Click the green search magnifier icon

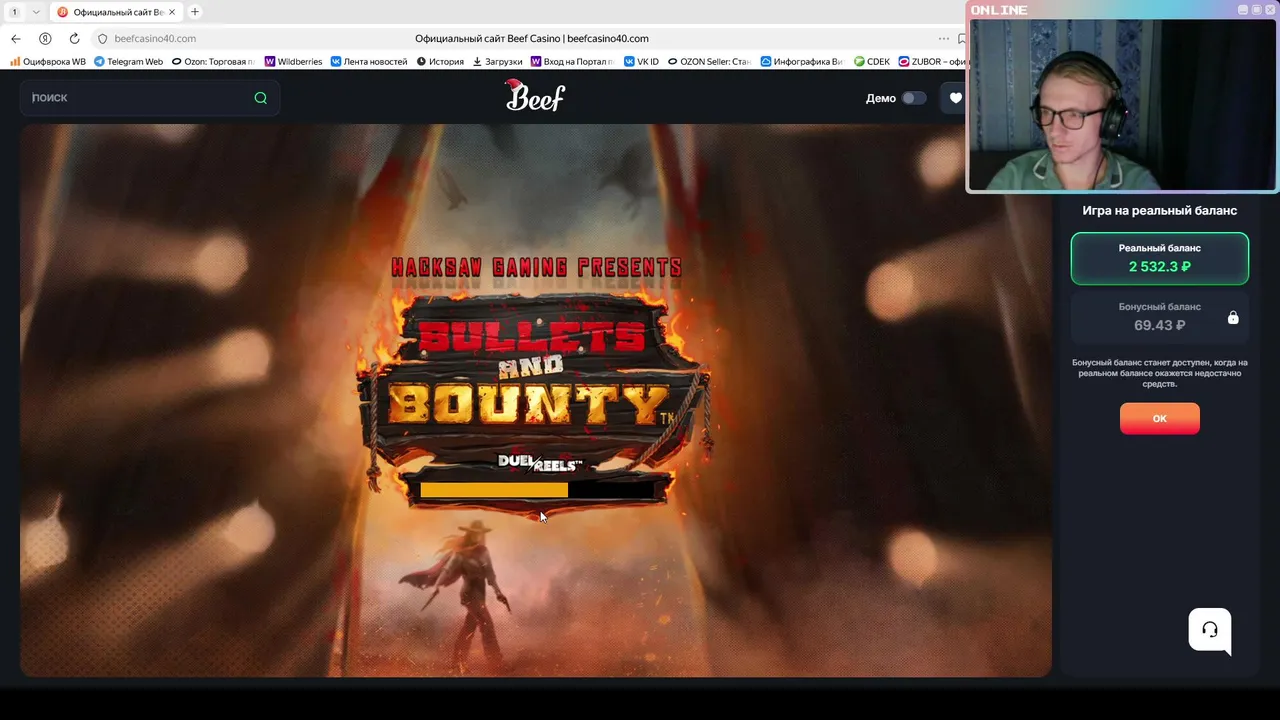[x=261, y=98]
